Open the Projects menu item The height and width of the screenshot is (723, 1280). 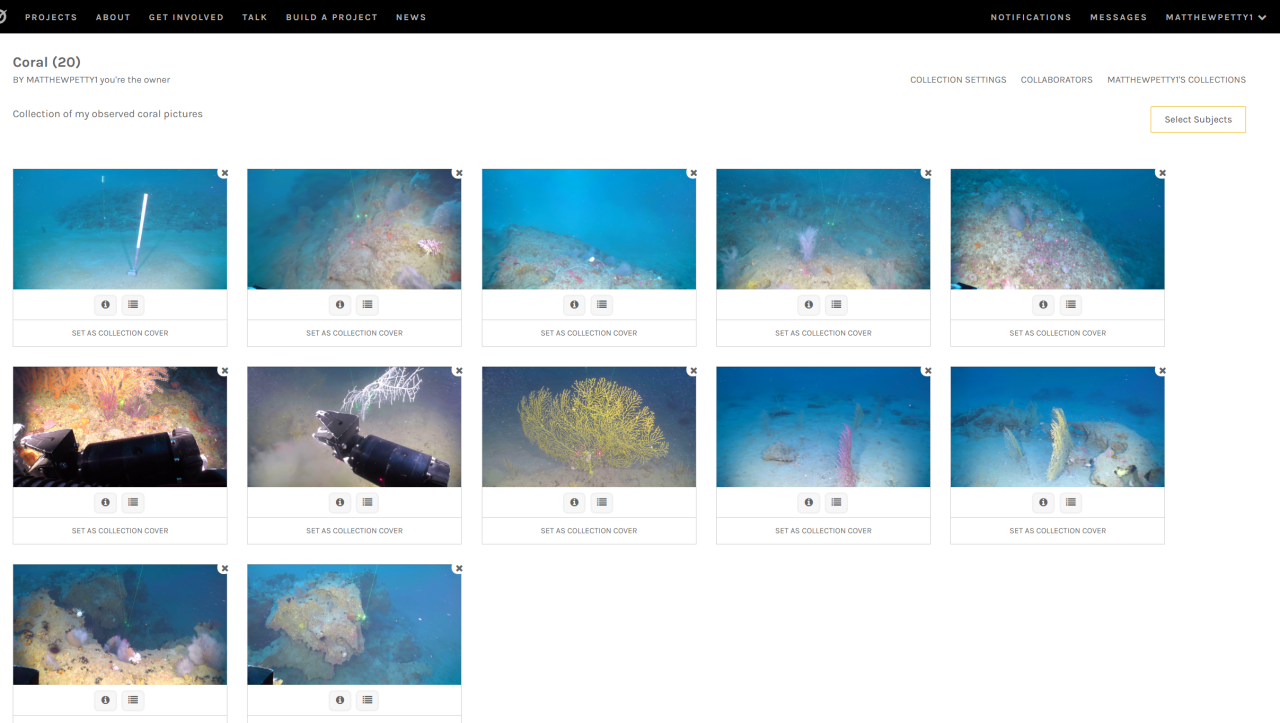(x=51, y=17)
